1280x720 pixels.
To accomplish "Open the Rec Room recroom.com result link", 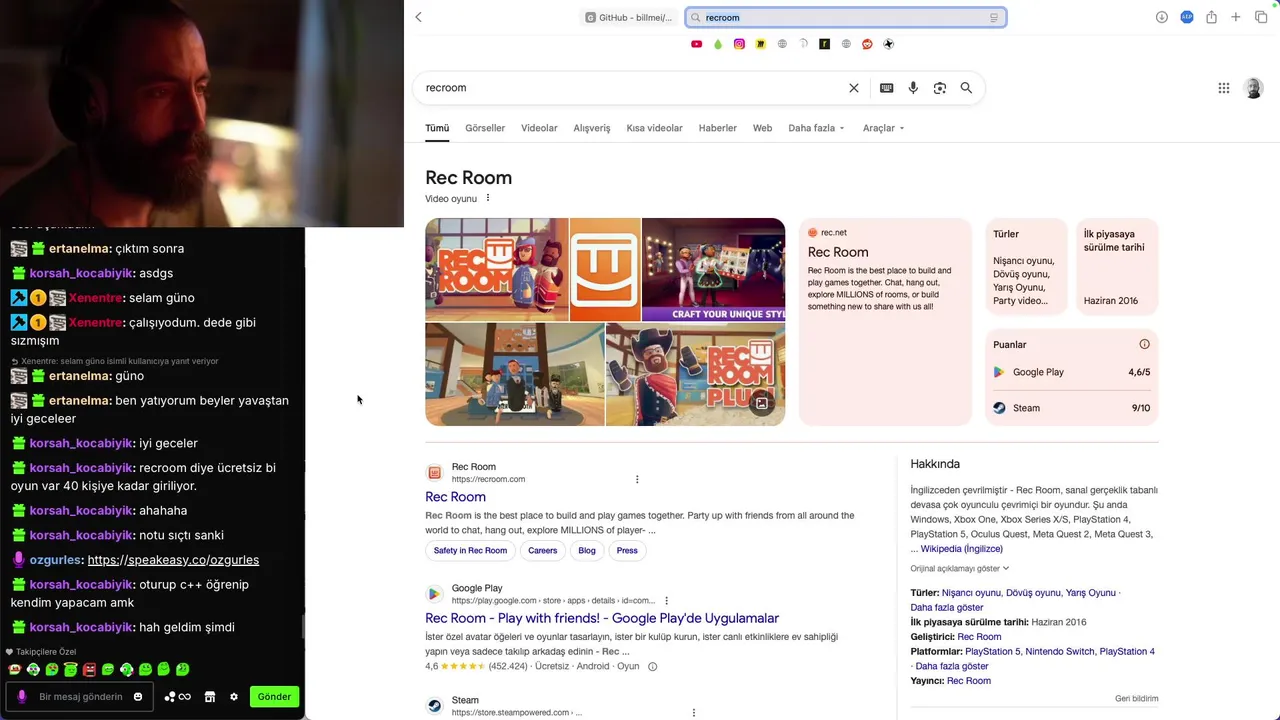I will [x=455, y=497].
